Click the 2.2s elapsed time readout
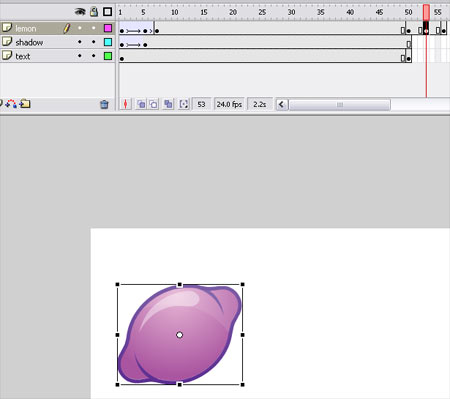Viewport: 450px width, 399px height. [x=260, y=104]
